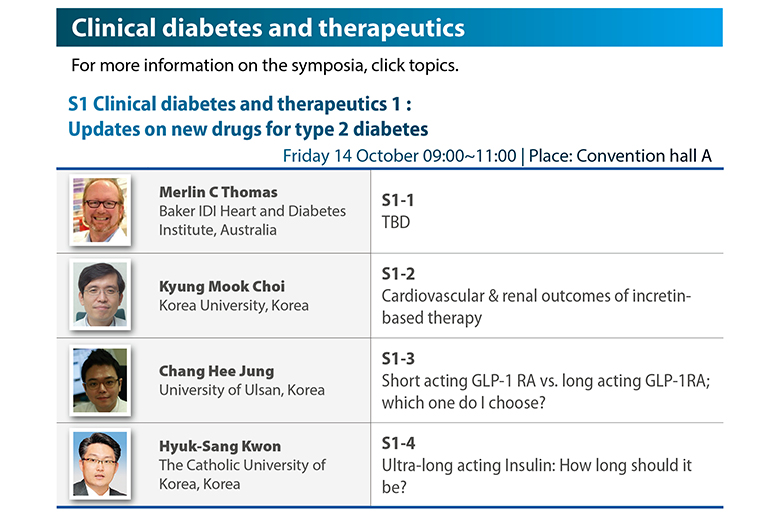Click the Friday 14 October schedule line
Viewport: 780px width, 523px height.
[x=497, y=156]
